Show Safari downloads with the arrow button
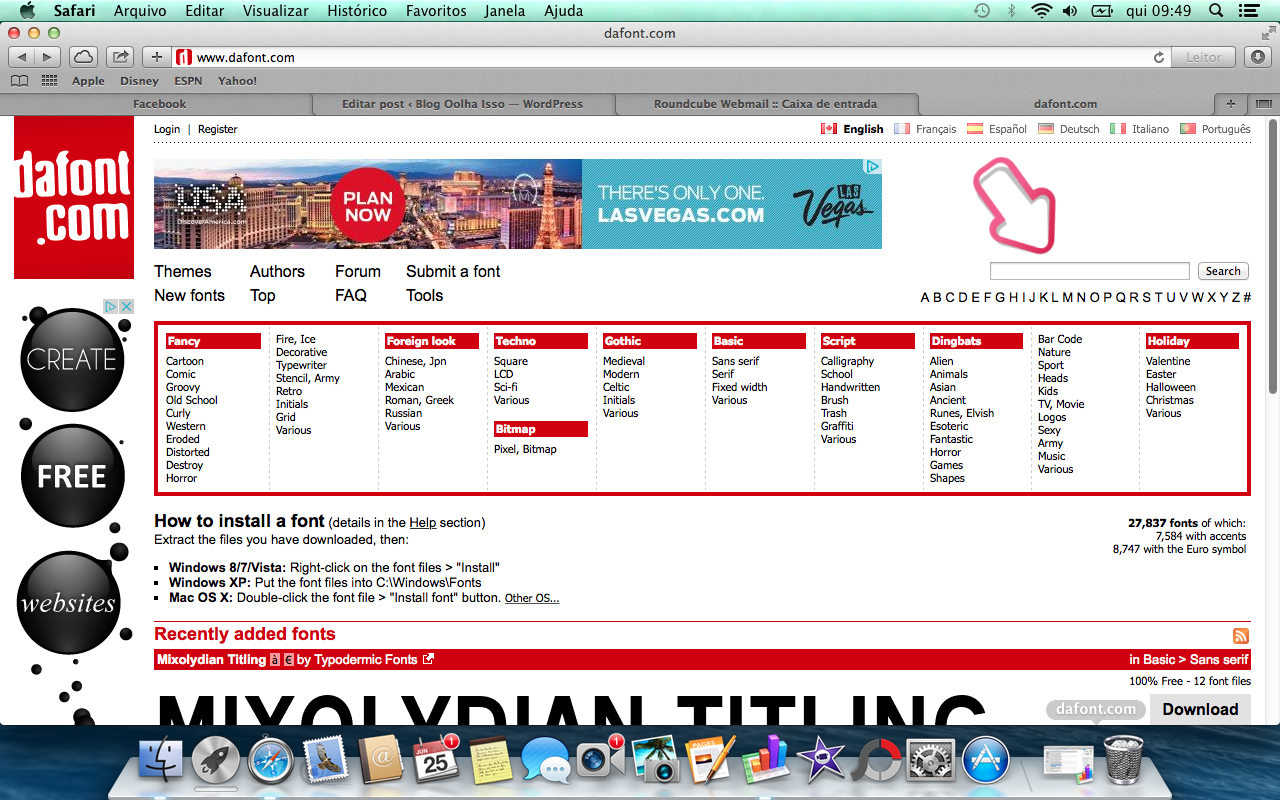1280x800 pixels. [1258, 57]
